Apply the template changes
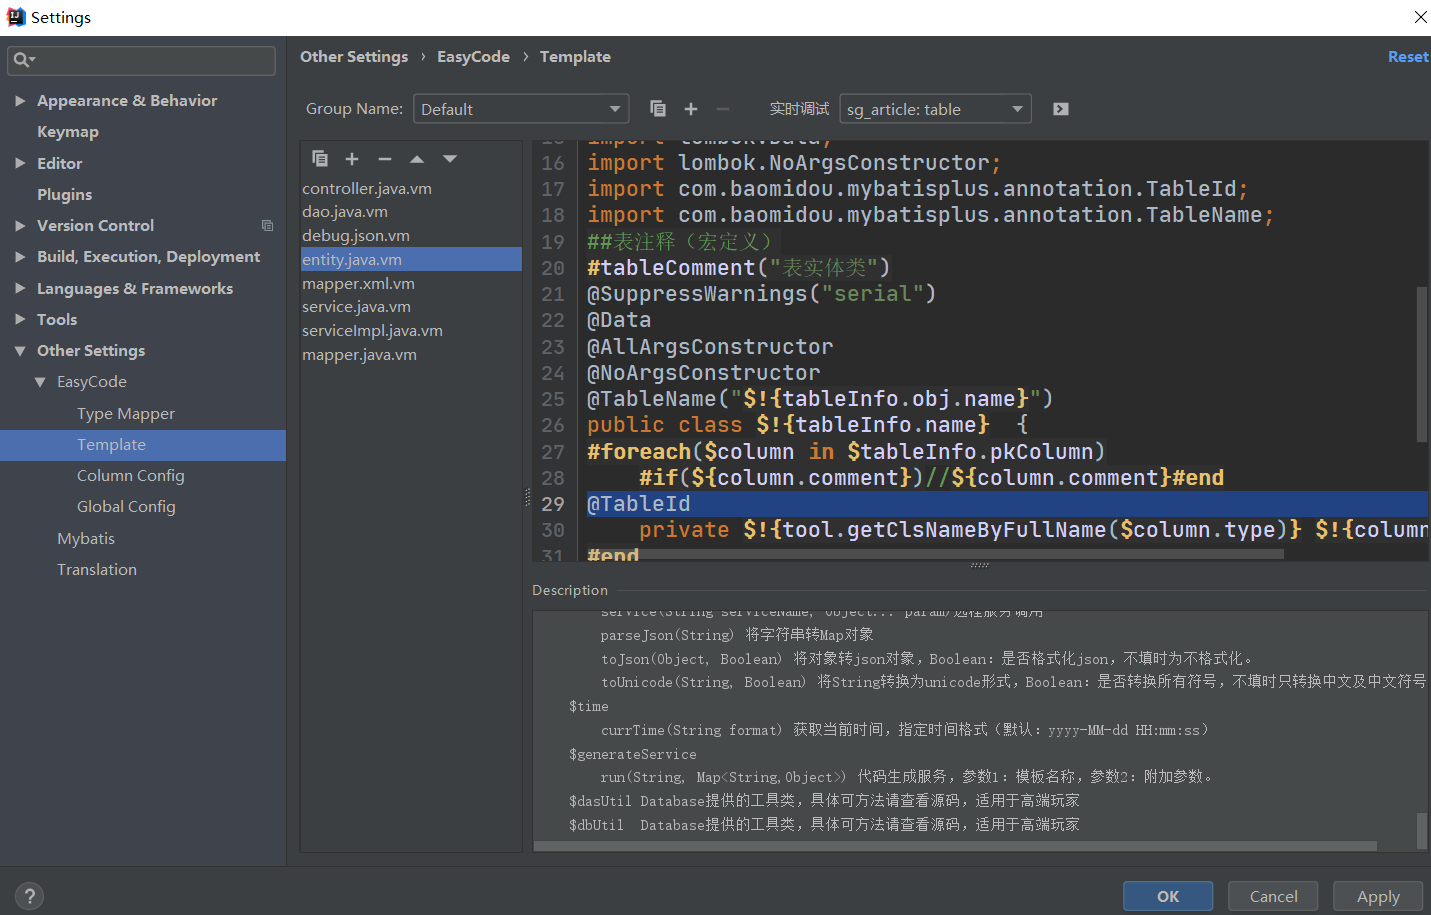1431x915 pixels. pos(1378,896)
